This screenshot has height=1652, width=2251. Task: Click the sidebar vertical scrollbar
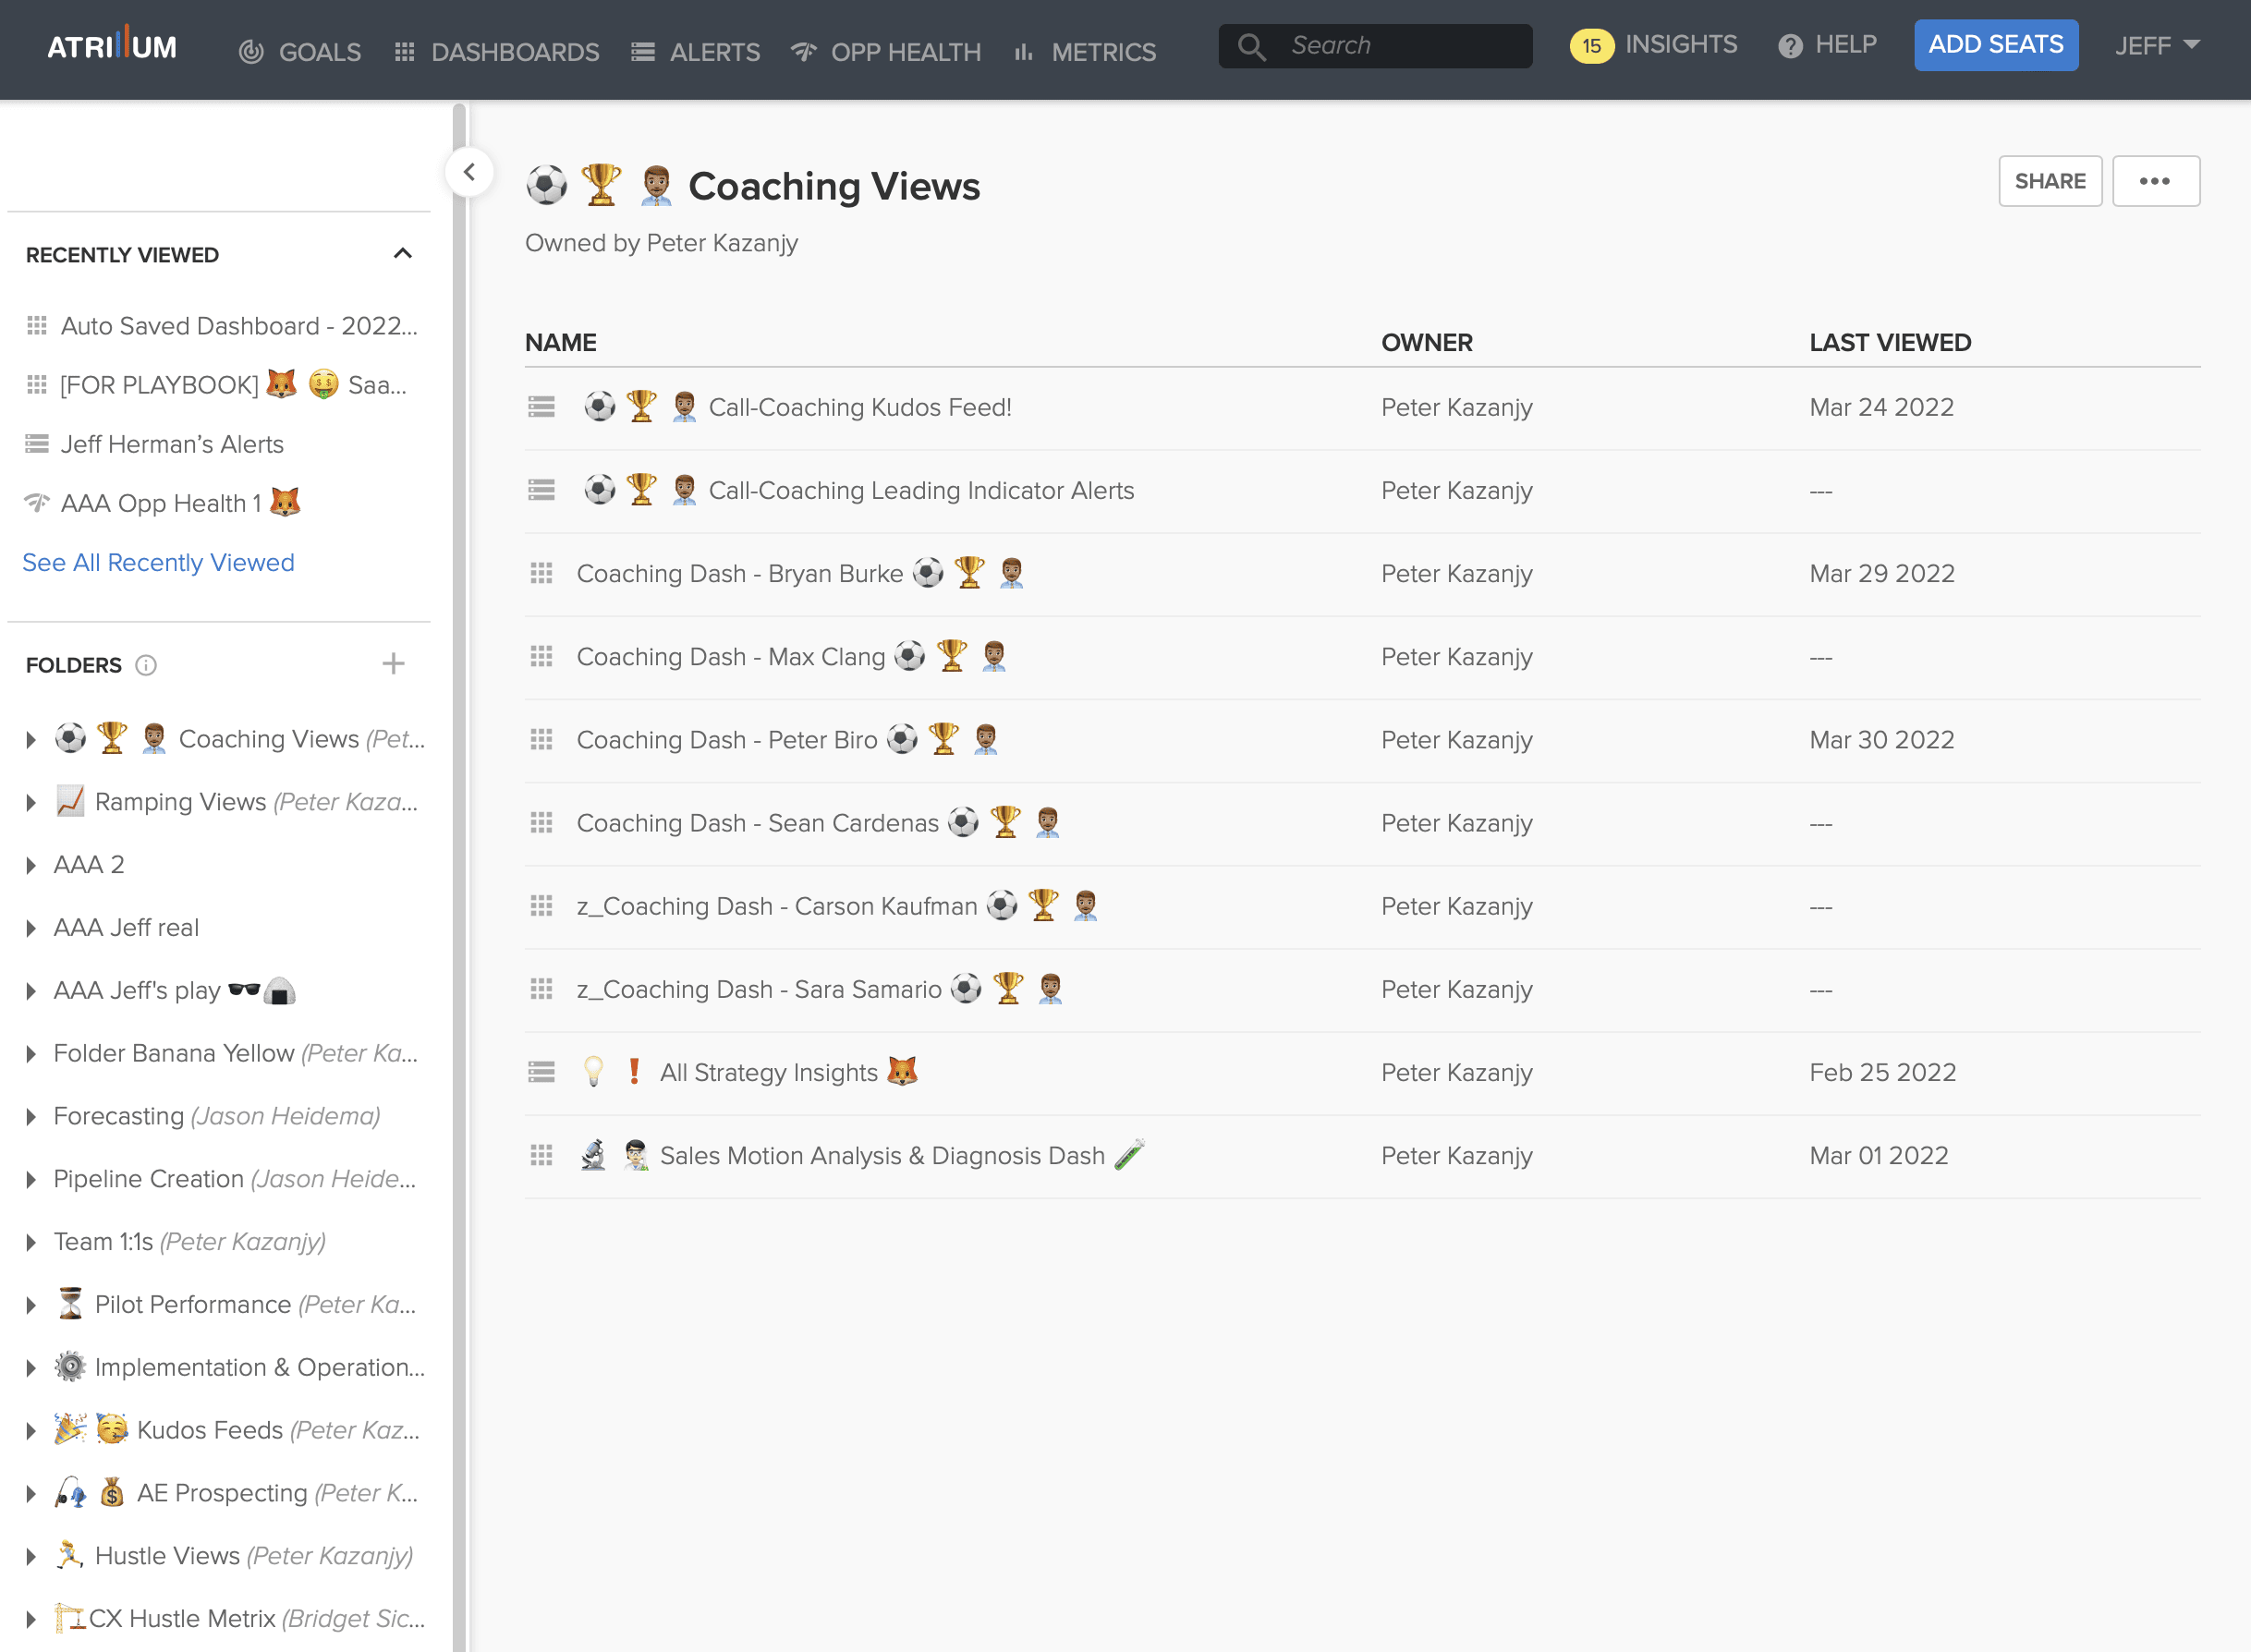tap(459, 876)
